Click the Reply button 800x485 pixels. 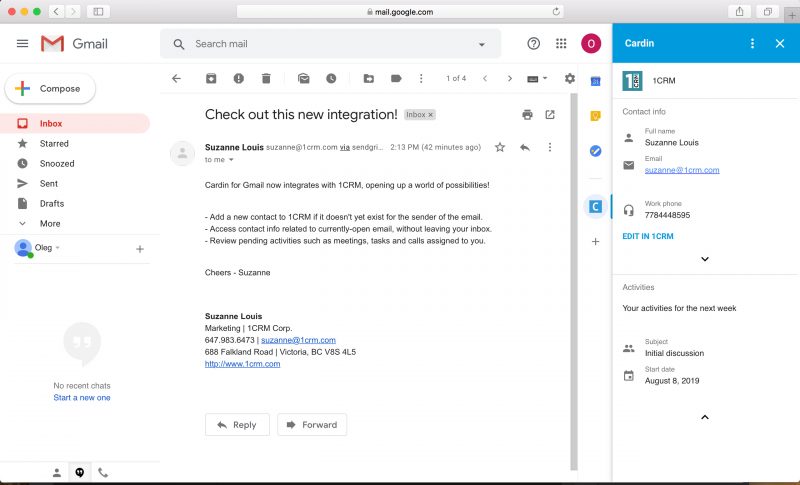click(x=237, y=425)
